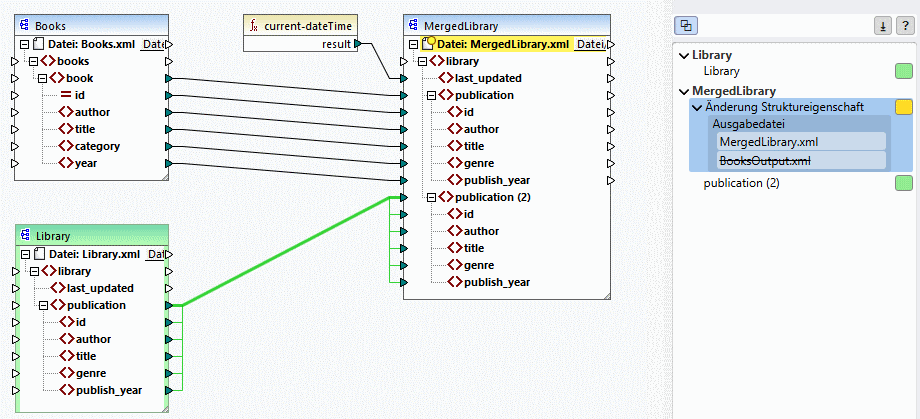The image size is (920, 419).
Task: Click the output connector of Books book
Action: tap(169, 78)
